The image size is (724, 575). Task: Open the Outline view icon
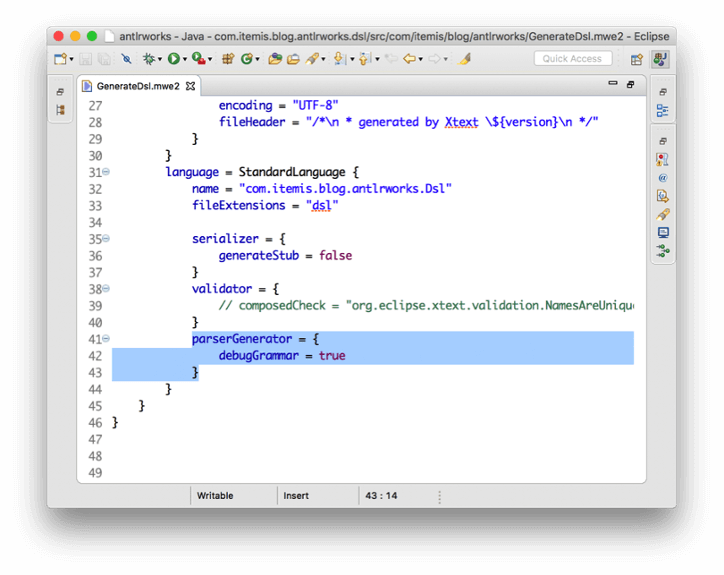tap(663, 110)
